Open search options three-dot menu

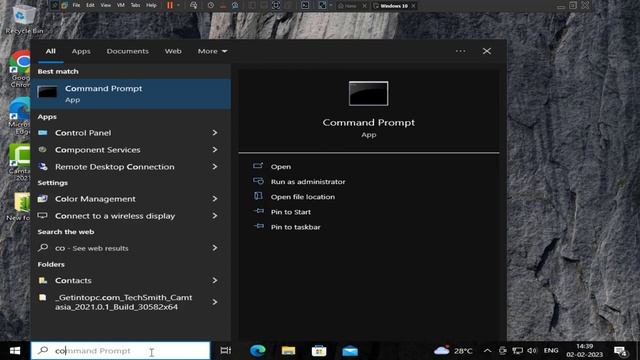click(x=460, y=51)
